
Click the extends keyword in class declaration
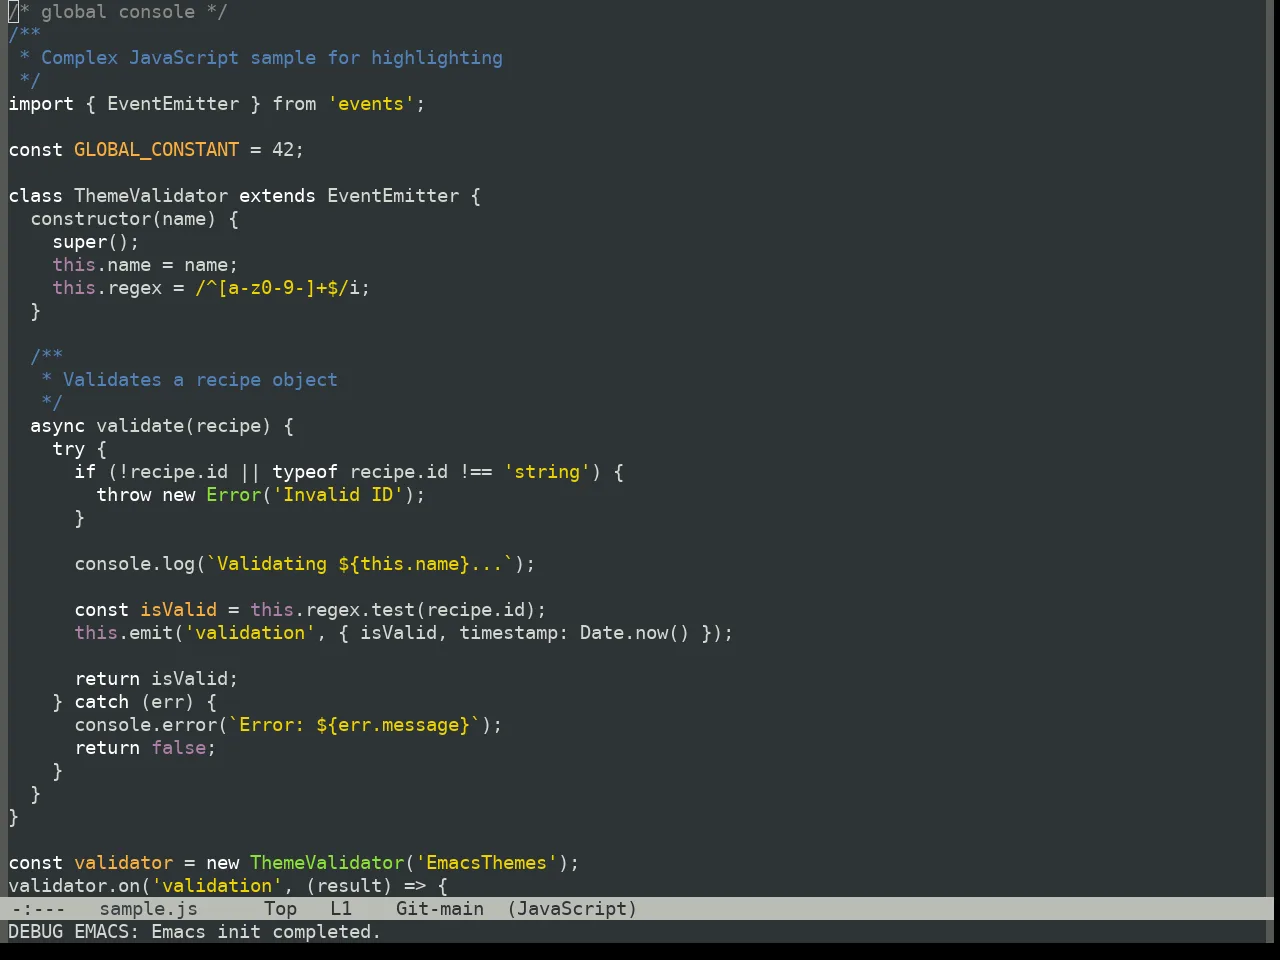point(277,196)
